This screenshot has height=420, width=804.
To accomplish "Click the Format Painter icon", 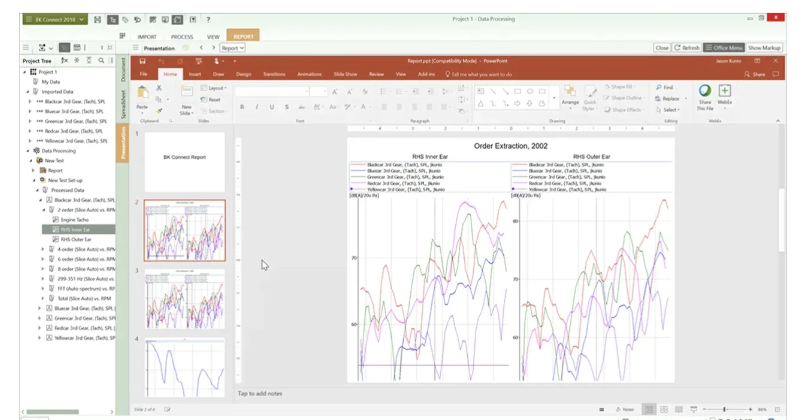I will [x=159, y=110].
